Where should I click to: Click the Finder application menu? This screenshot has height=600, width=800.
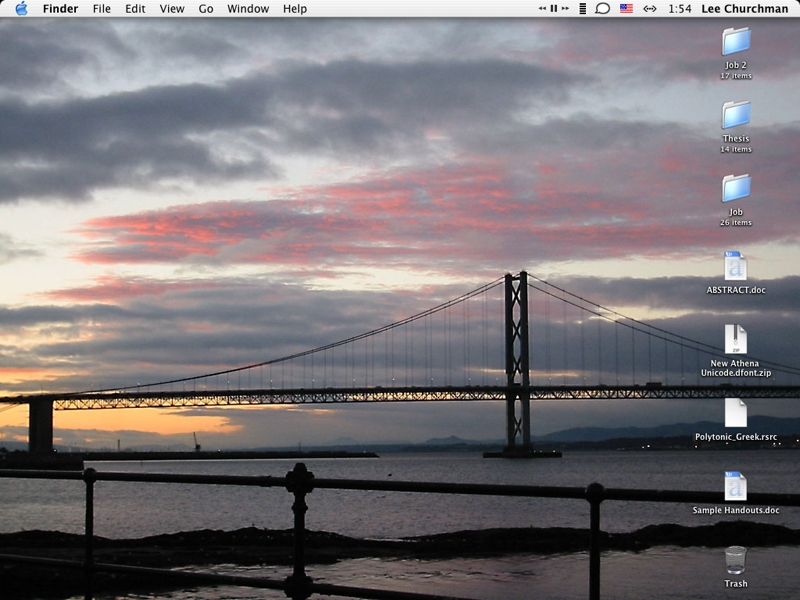click(x=60, y=9)
